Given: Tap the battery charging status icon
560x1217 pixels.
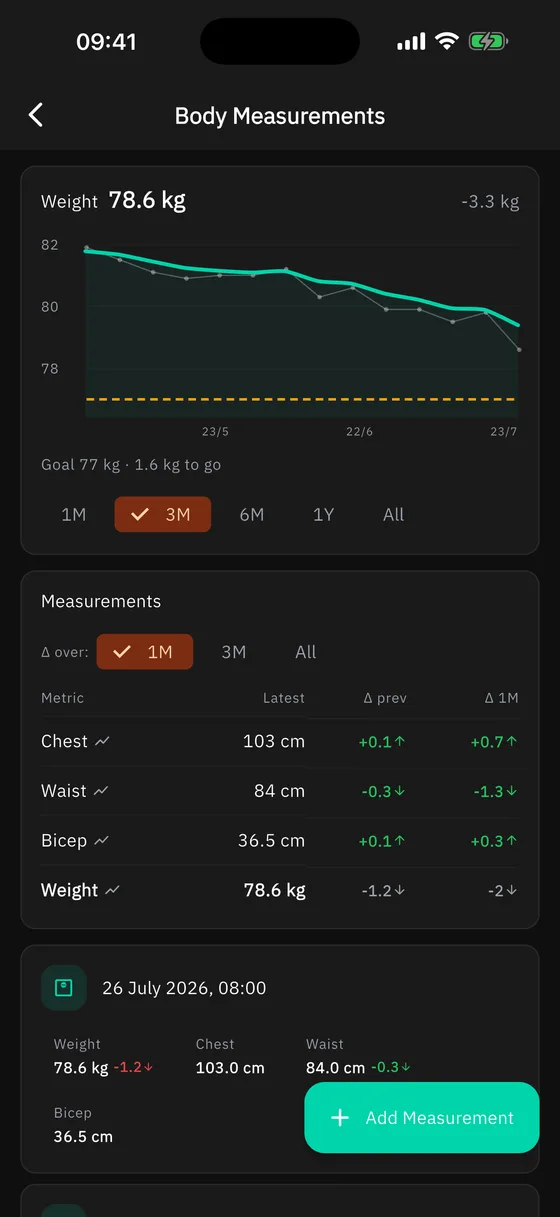Looking at the screenshot, I should tap(489, 42).
